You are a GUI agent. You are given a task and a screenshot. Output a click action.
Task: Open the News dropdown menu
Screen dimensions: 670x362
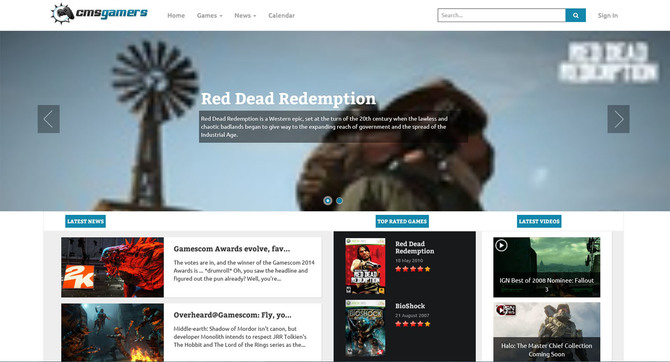pos(245,15)
